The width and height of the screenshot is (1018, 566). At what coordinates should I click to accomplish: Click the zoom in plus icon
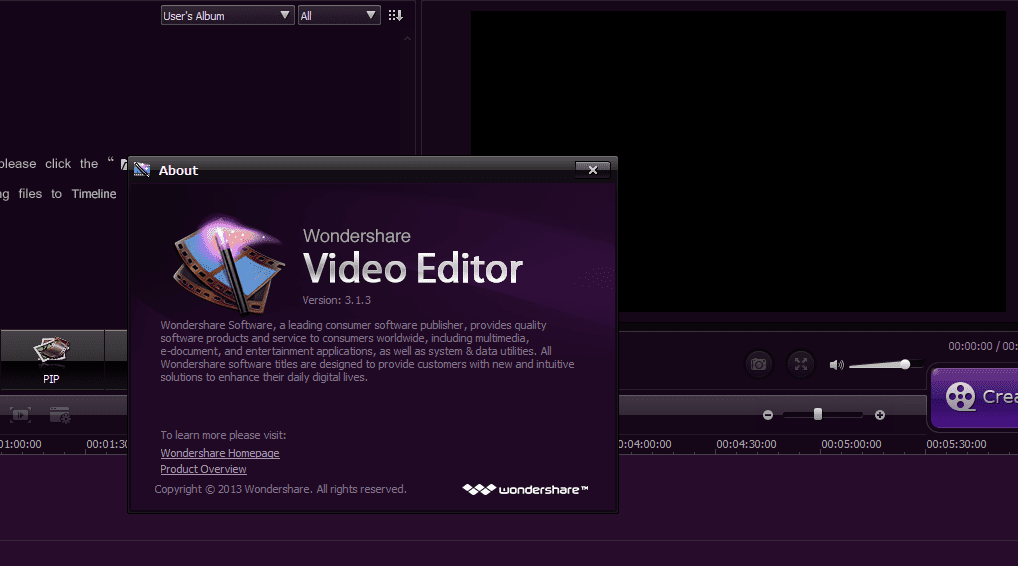880,415
